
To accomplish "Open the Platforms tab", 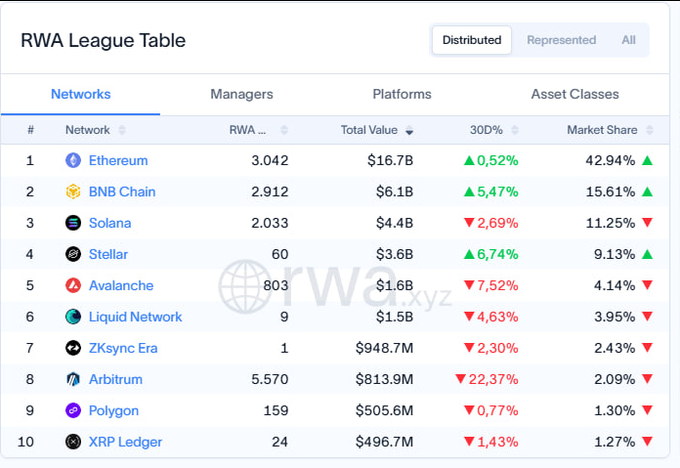I will tap(402, 94).
